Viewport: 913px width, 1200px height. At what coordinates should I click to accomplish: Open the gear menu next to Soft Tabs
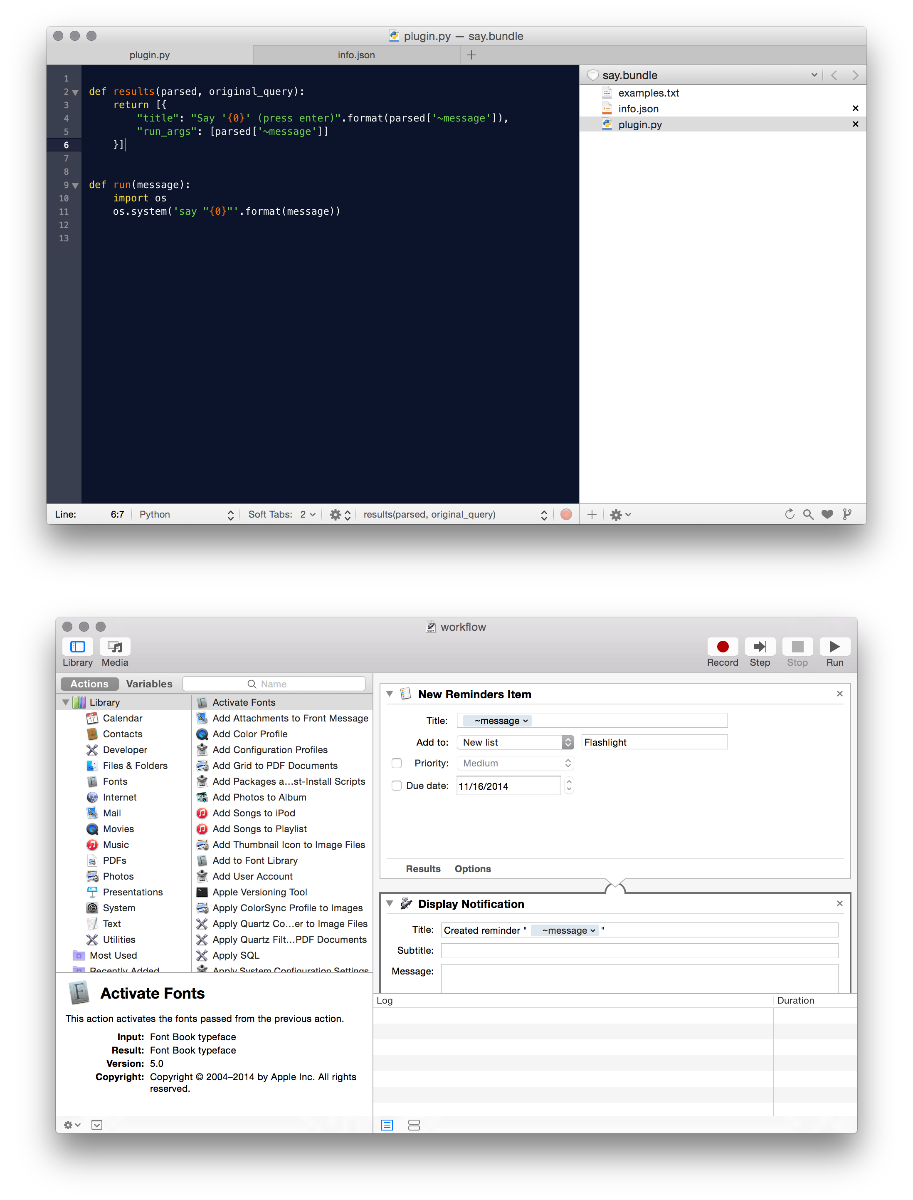pyautogui.click(x=334, y=514)
